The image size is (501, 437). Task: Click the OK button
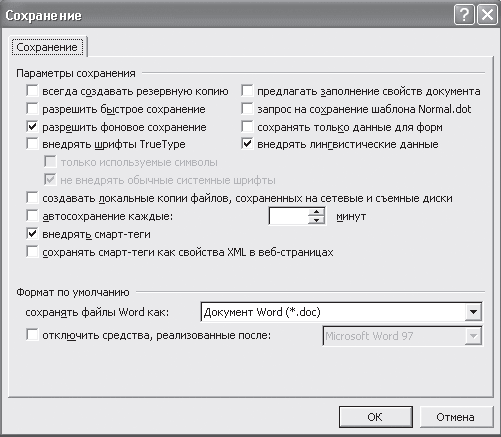click(x=375, y=417)
